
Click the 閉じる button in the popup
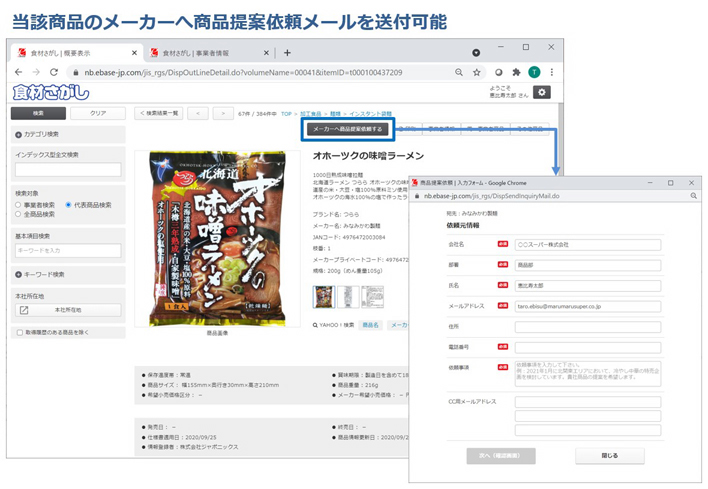610,456
